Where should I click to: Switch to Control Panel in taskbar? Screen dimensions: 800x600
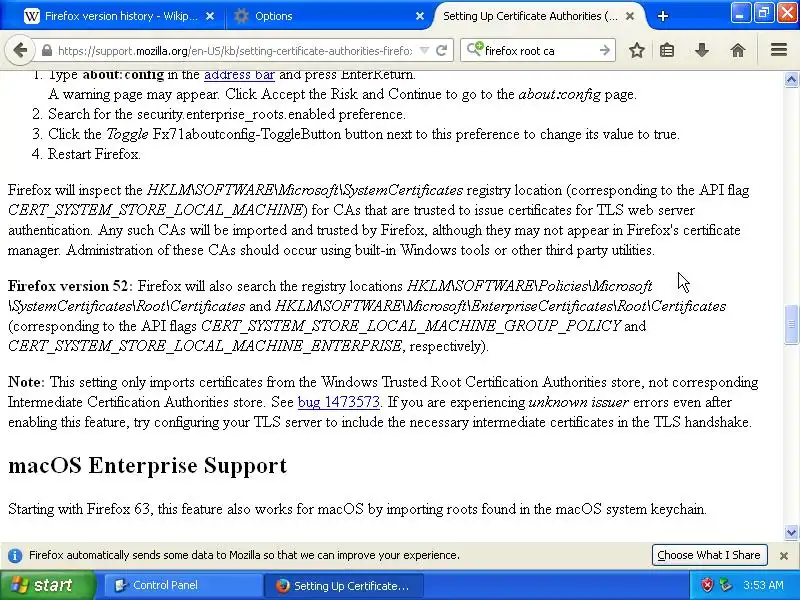[x=183, y=586]
